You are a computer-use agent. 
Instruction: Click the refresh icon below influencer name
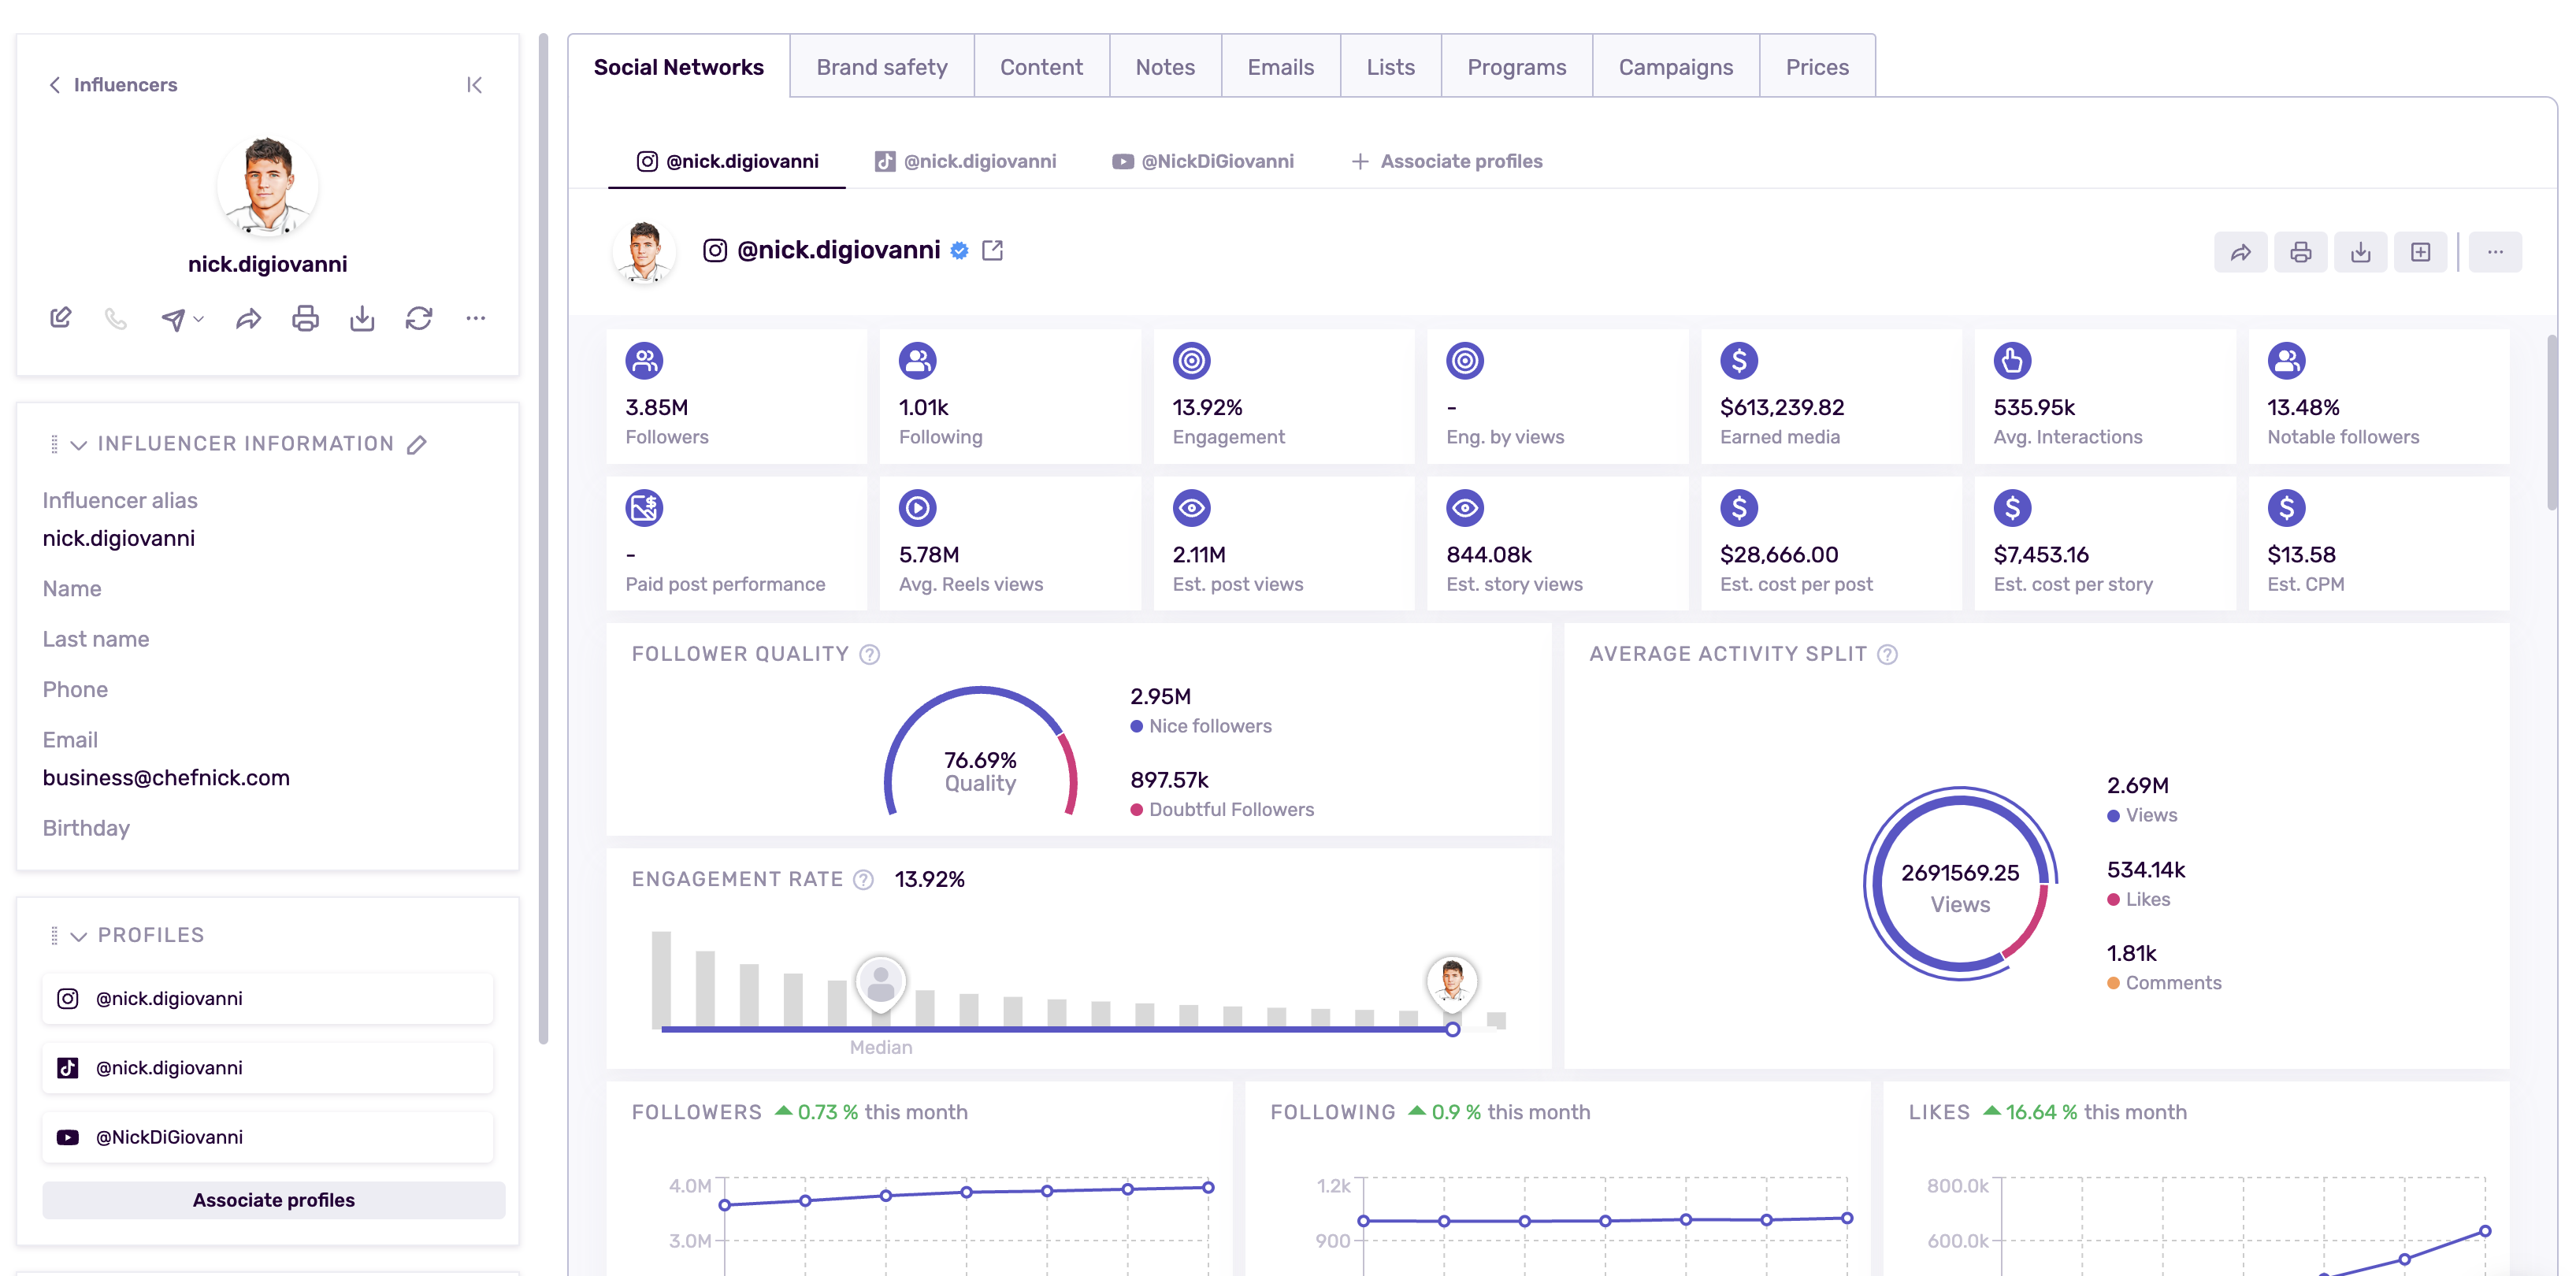click(x=418, y=318)
